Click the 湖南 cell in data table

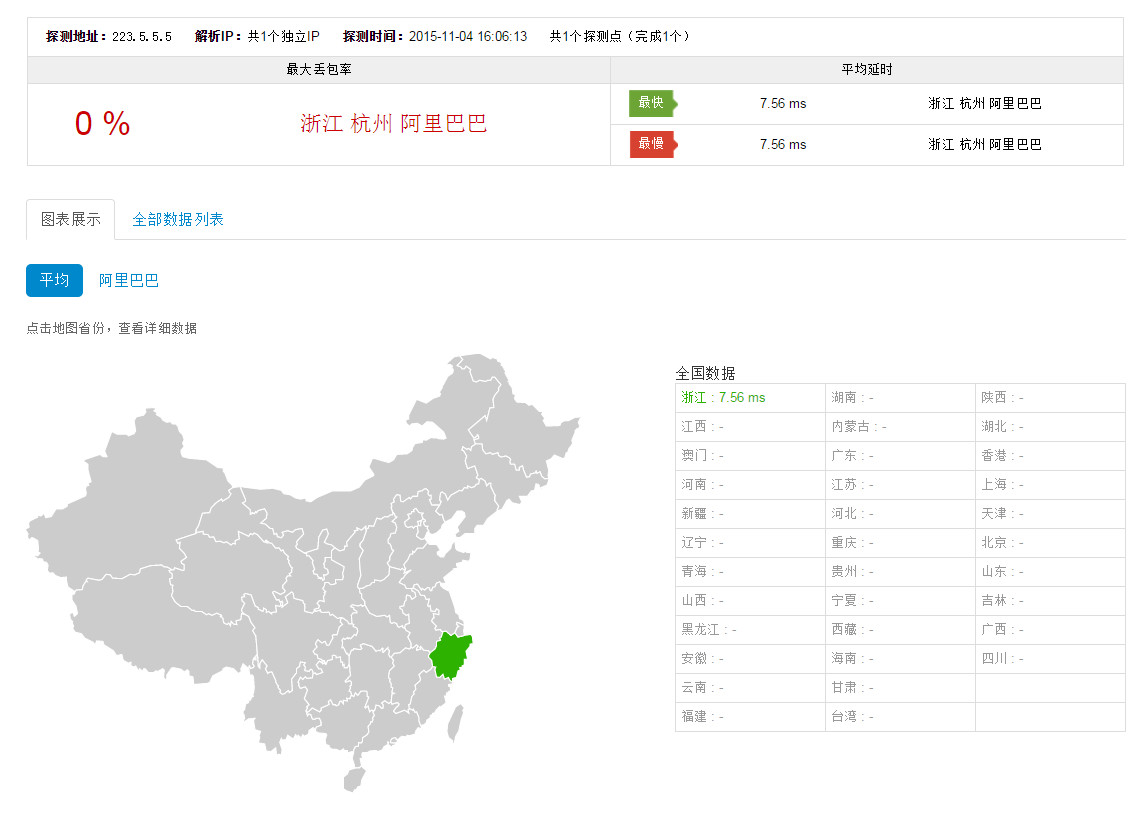pyautogui.click(x=900, y=398)
